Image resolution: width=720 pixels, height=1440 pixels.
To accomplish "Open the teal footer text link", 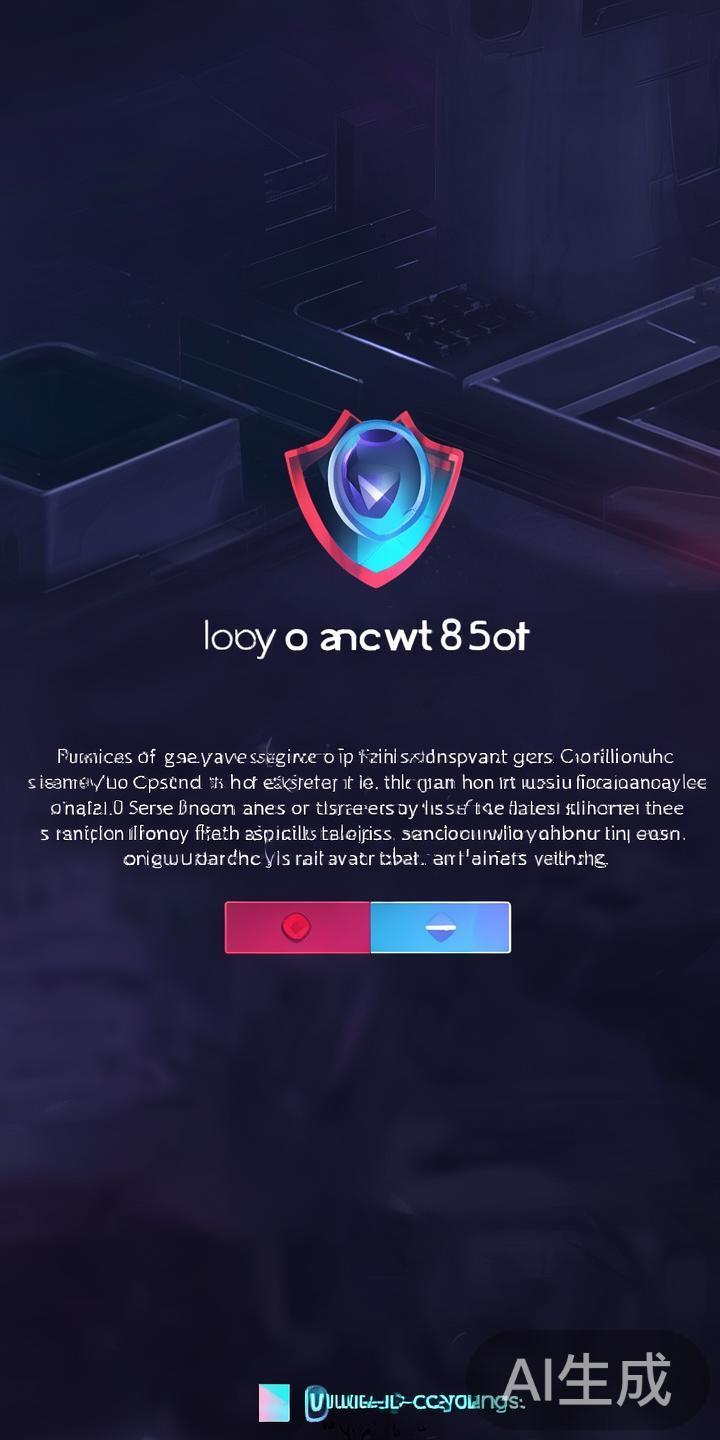I will tap(415, 1403).
